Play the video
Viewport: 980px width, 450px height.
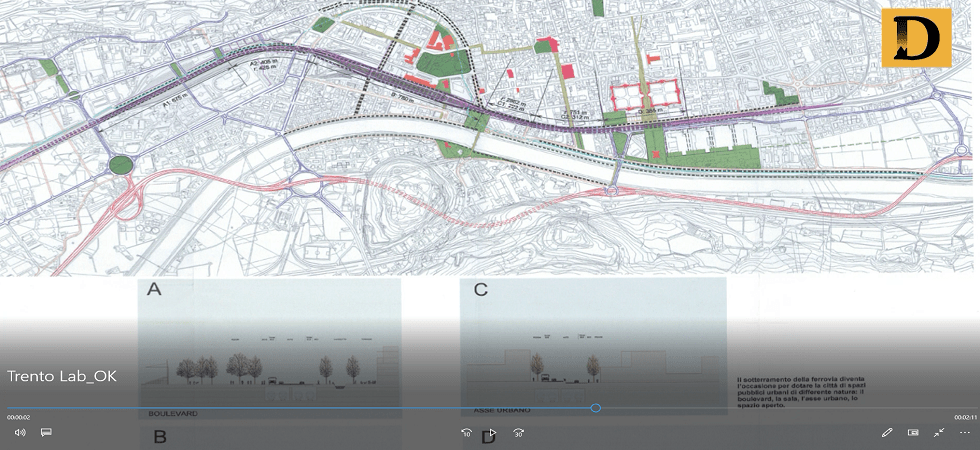[x=491, y=433]
